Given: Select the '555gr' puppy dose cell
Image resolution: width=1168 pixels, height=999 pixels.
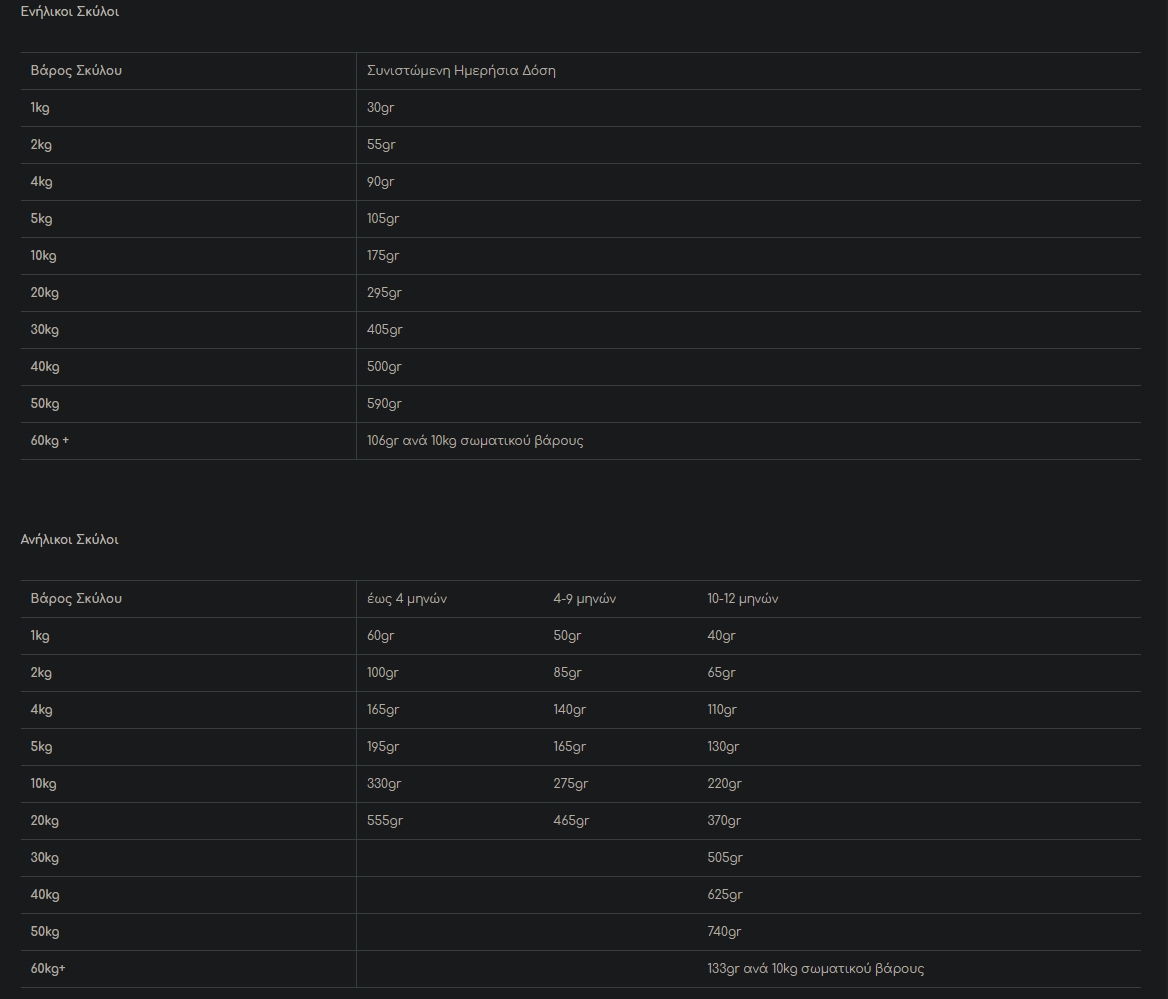Looking at the screenshot, I should tap(384, 821).
